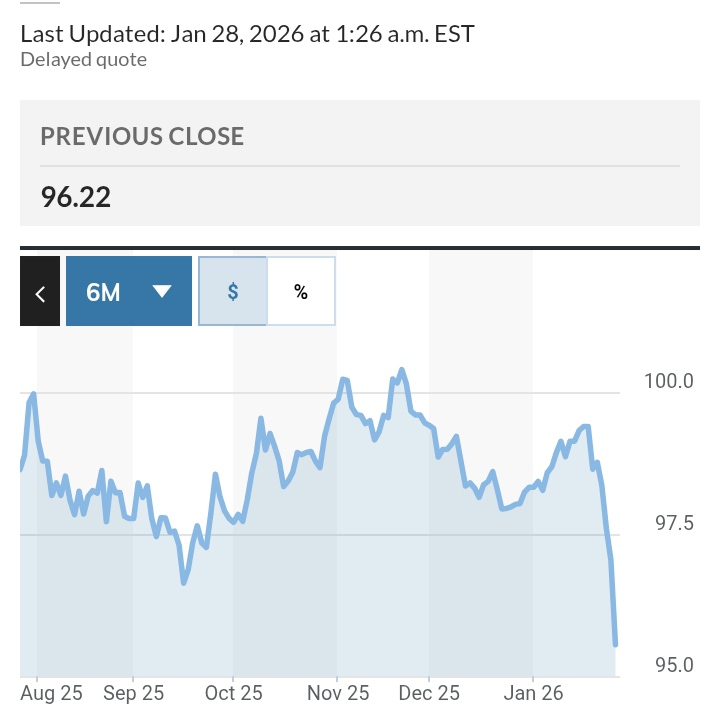This screenshot has width=720, height=718.
Task: Click the back chevron arrow button
Action: coord(40,292)
